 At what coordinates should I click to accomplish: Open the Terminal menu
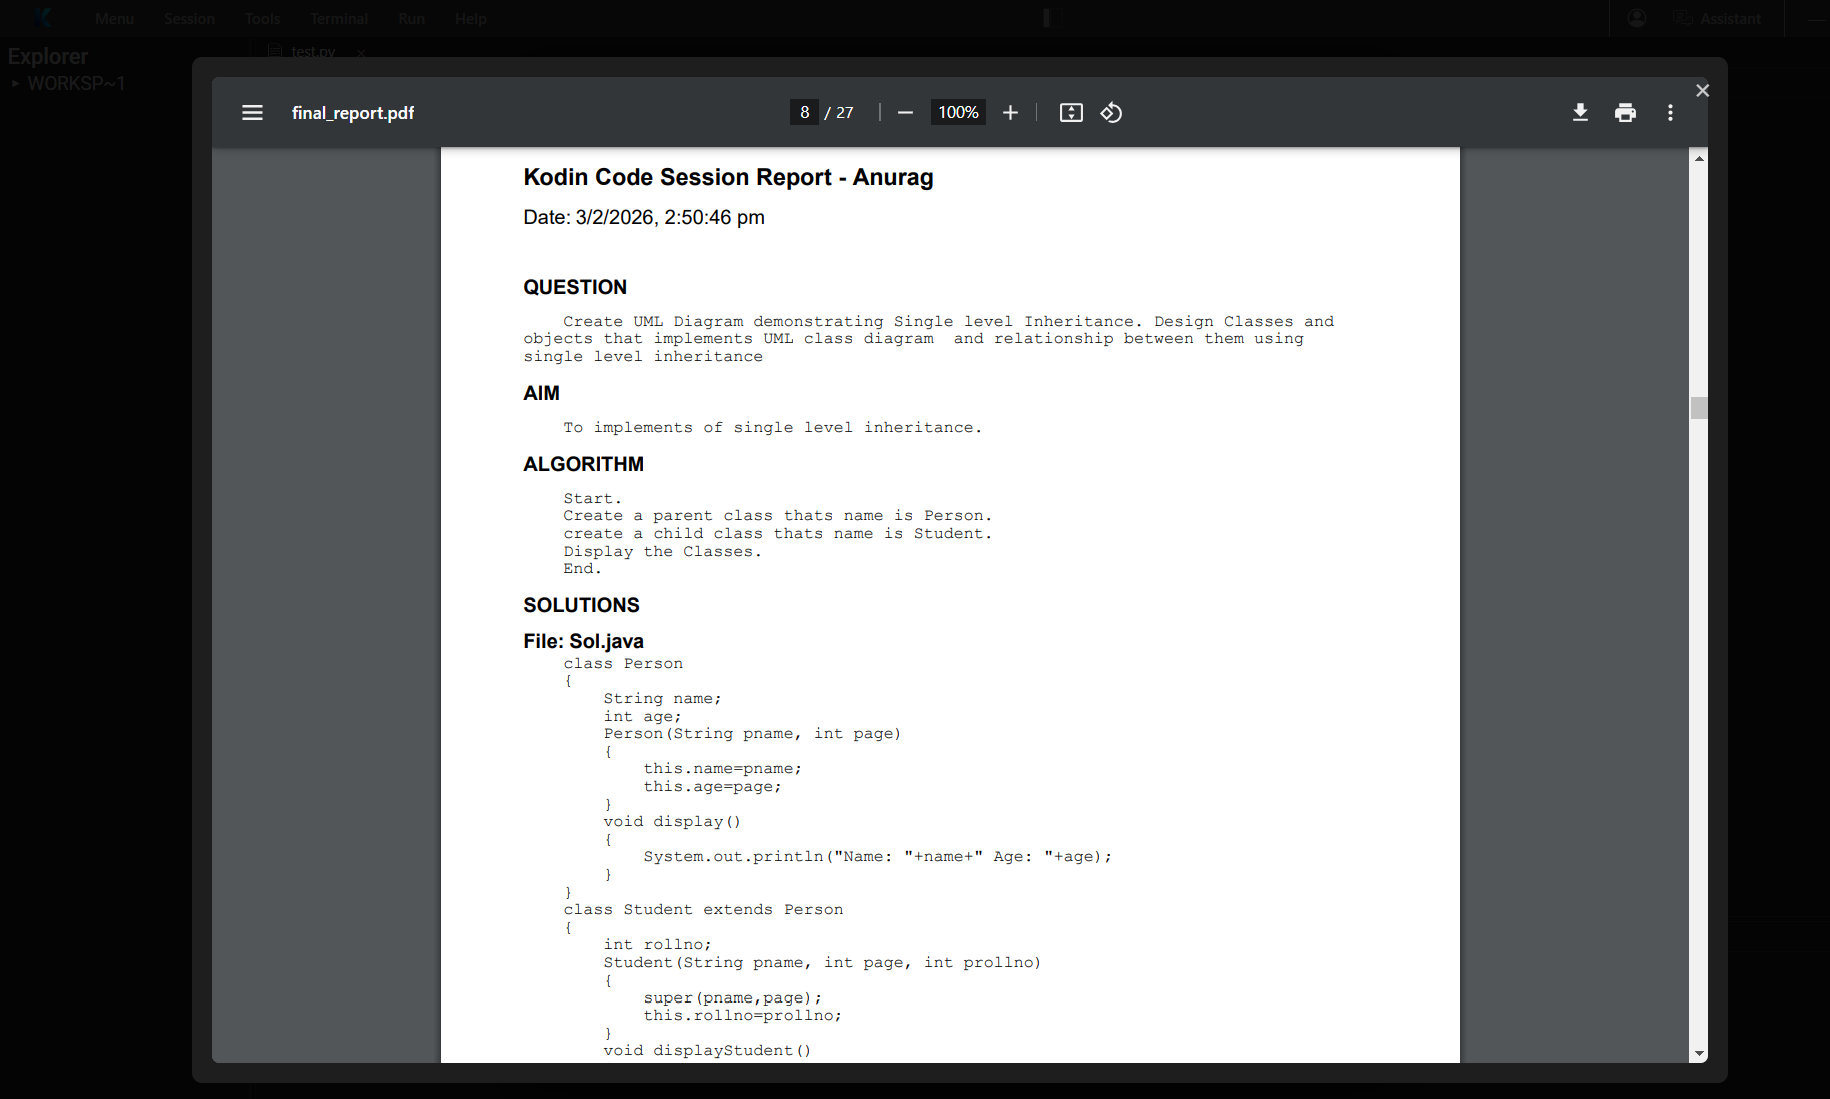coord(338,18)
